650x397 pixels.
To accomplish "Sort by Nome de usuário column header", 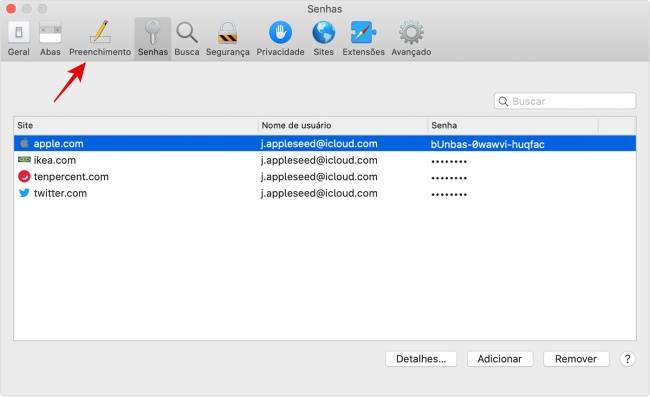I will point(342,125).
